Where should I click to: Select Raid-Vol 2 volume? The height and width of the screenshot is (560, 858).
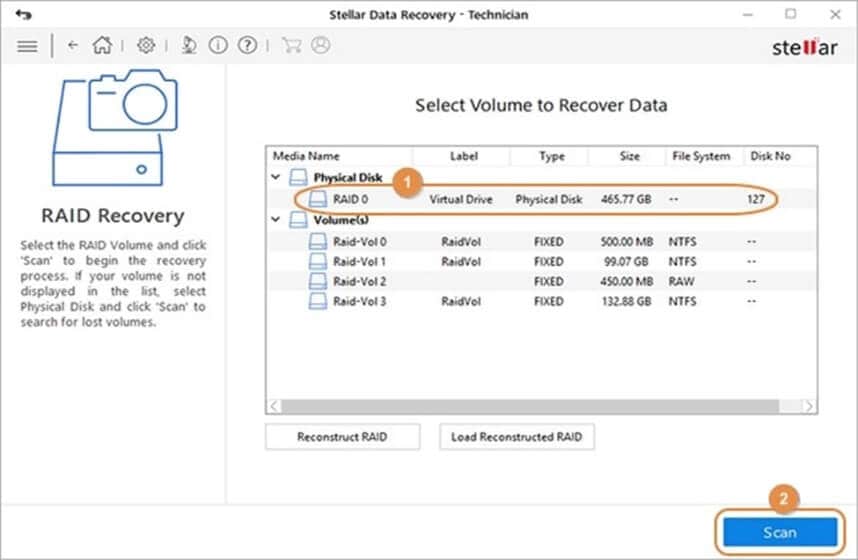542,281
